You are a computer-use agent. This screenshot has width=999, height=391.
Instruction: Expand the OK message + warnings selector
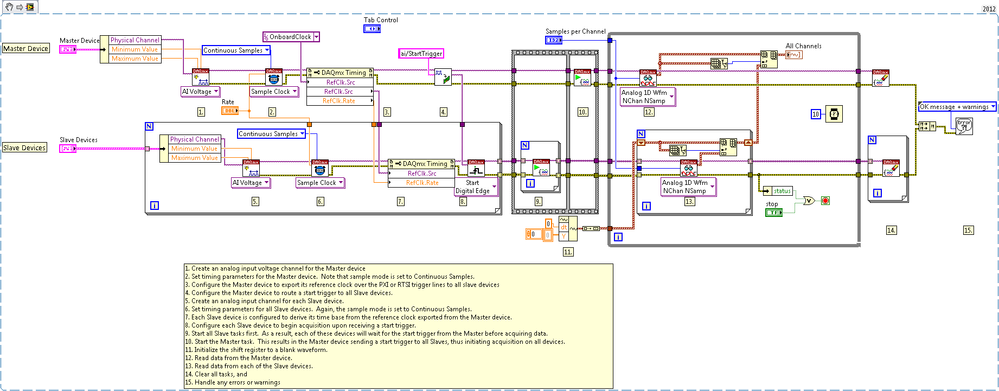tap(957, 106)
